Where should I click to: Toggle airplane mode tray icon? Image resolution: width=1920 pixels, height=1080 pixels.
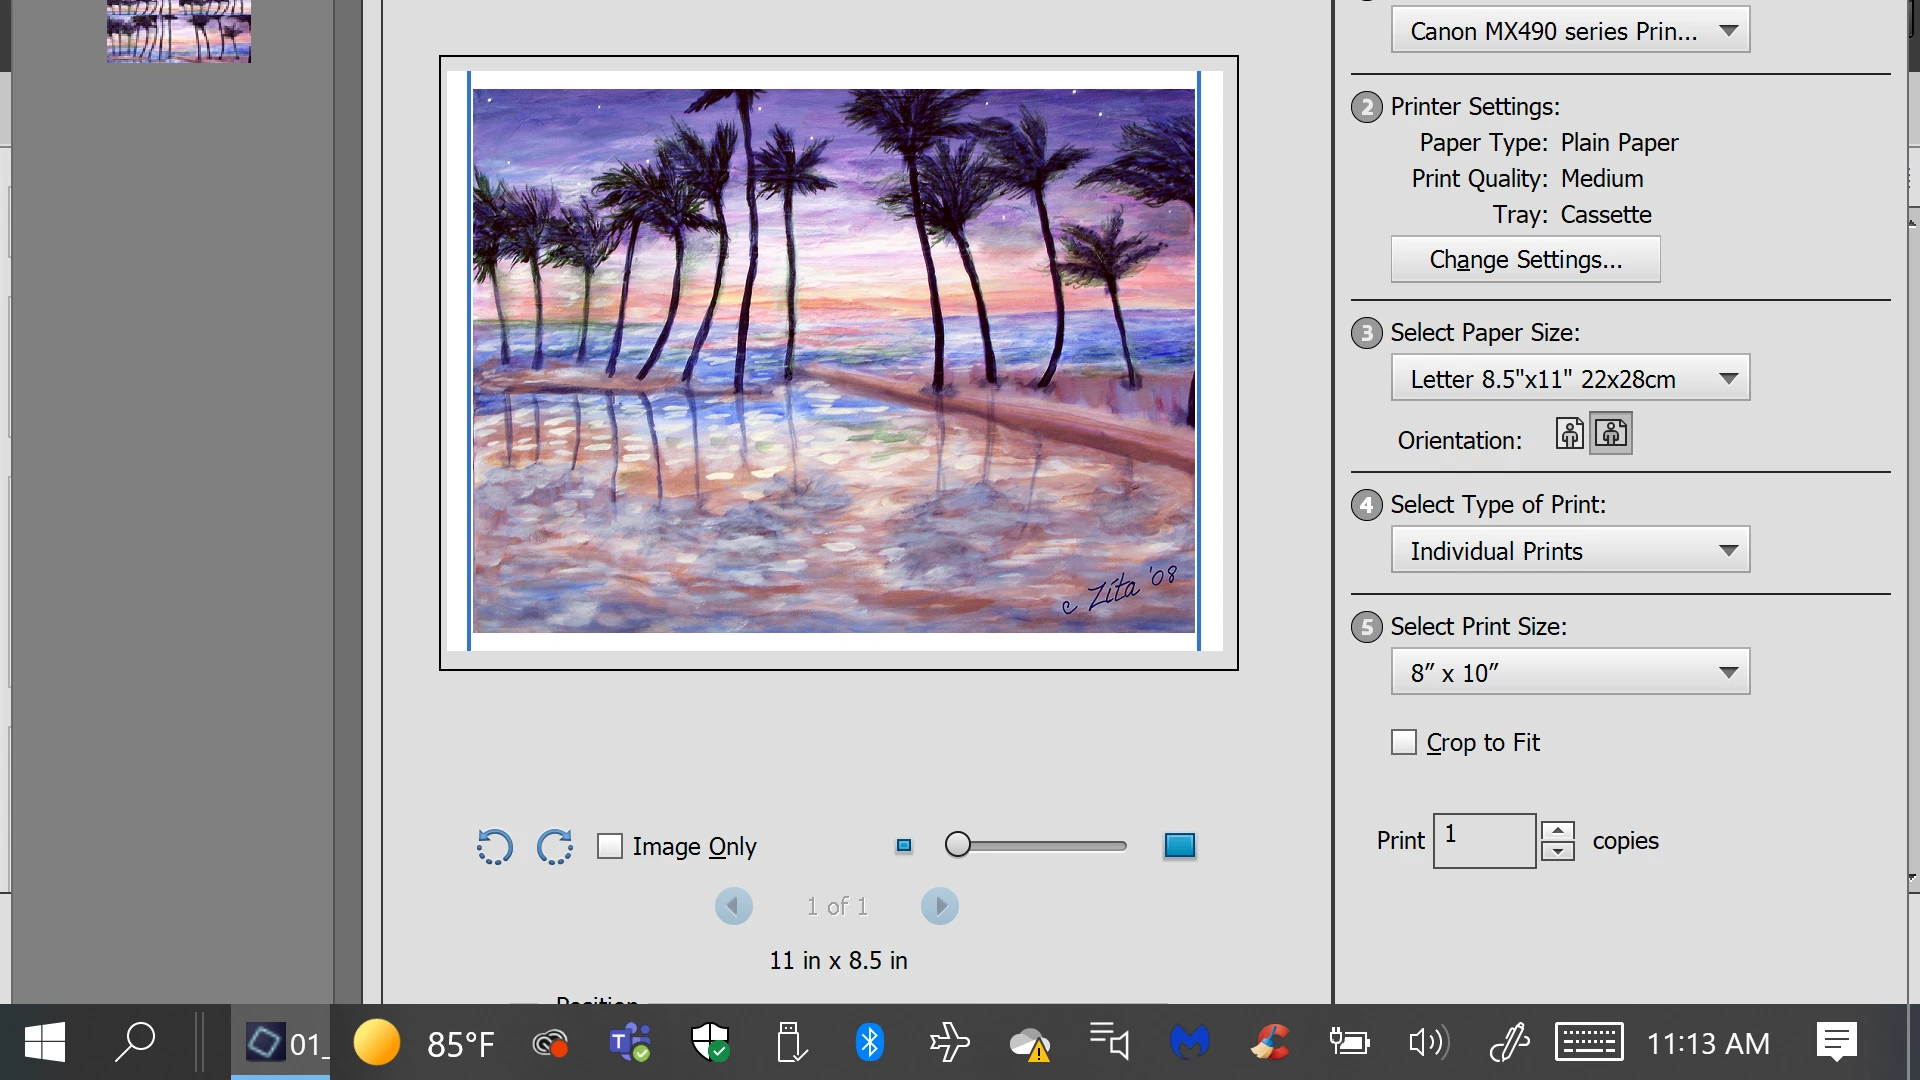coord(950,1043)
